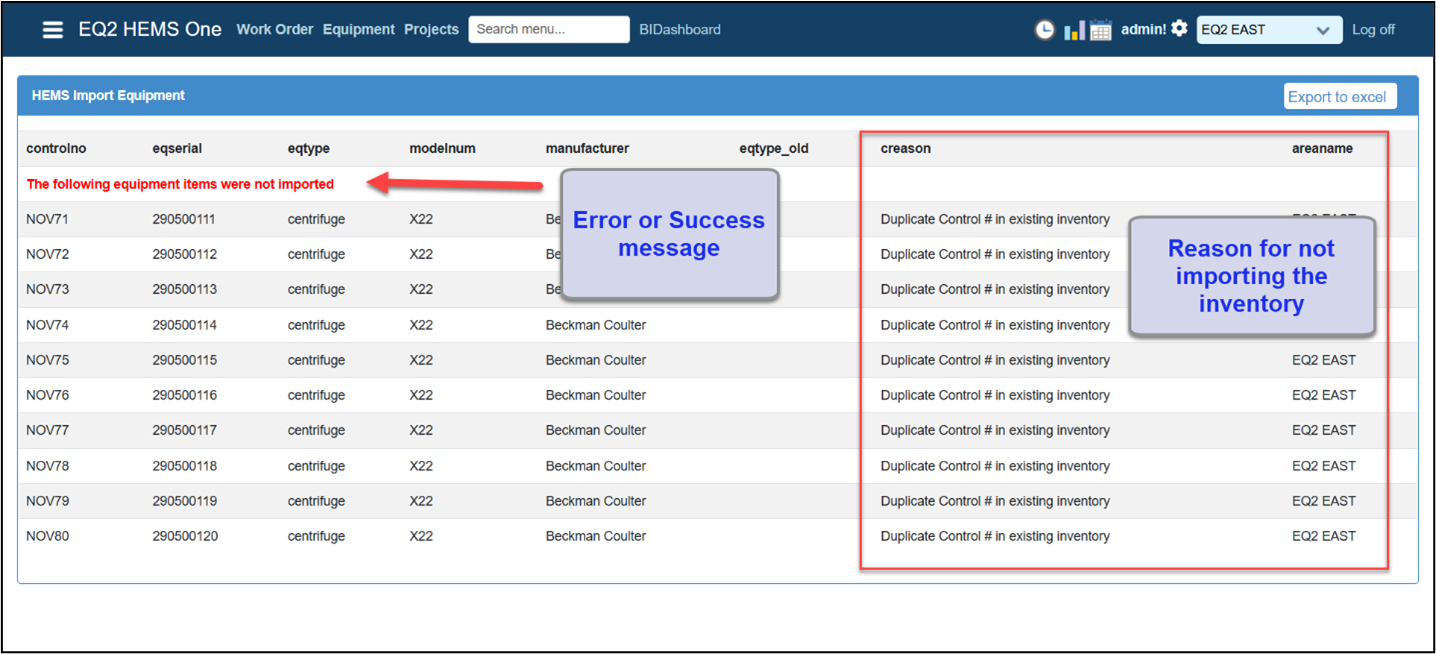Open the calendar icon in header
1436x654 pixels.
point(1100,30)
